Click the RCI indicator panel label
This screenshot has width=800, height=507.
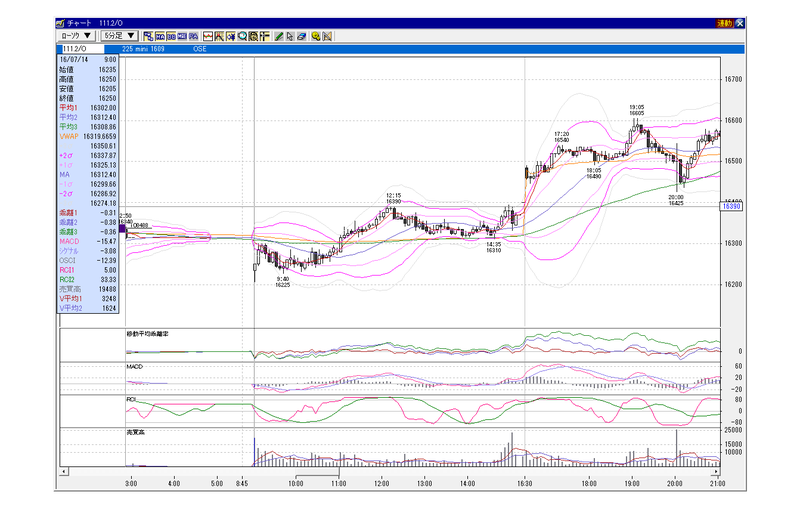132,399
